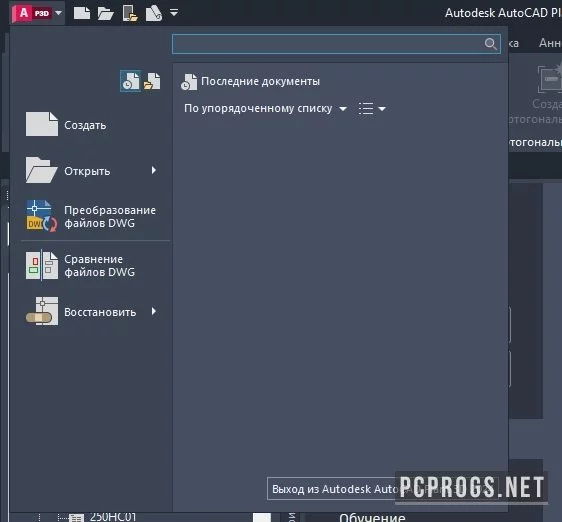
Task: Open the list view style dropdown
Action: tap(372, 108)
